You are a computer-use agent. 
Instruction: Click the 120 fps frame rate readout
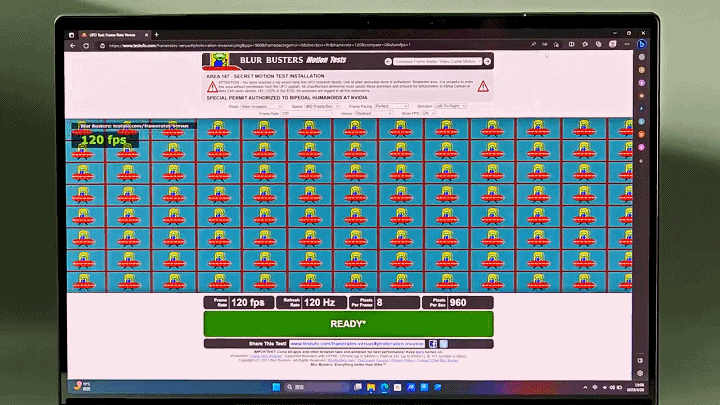[x=248, y=303]
